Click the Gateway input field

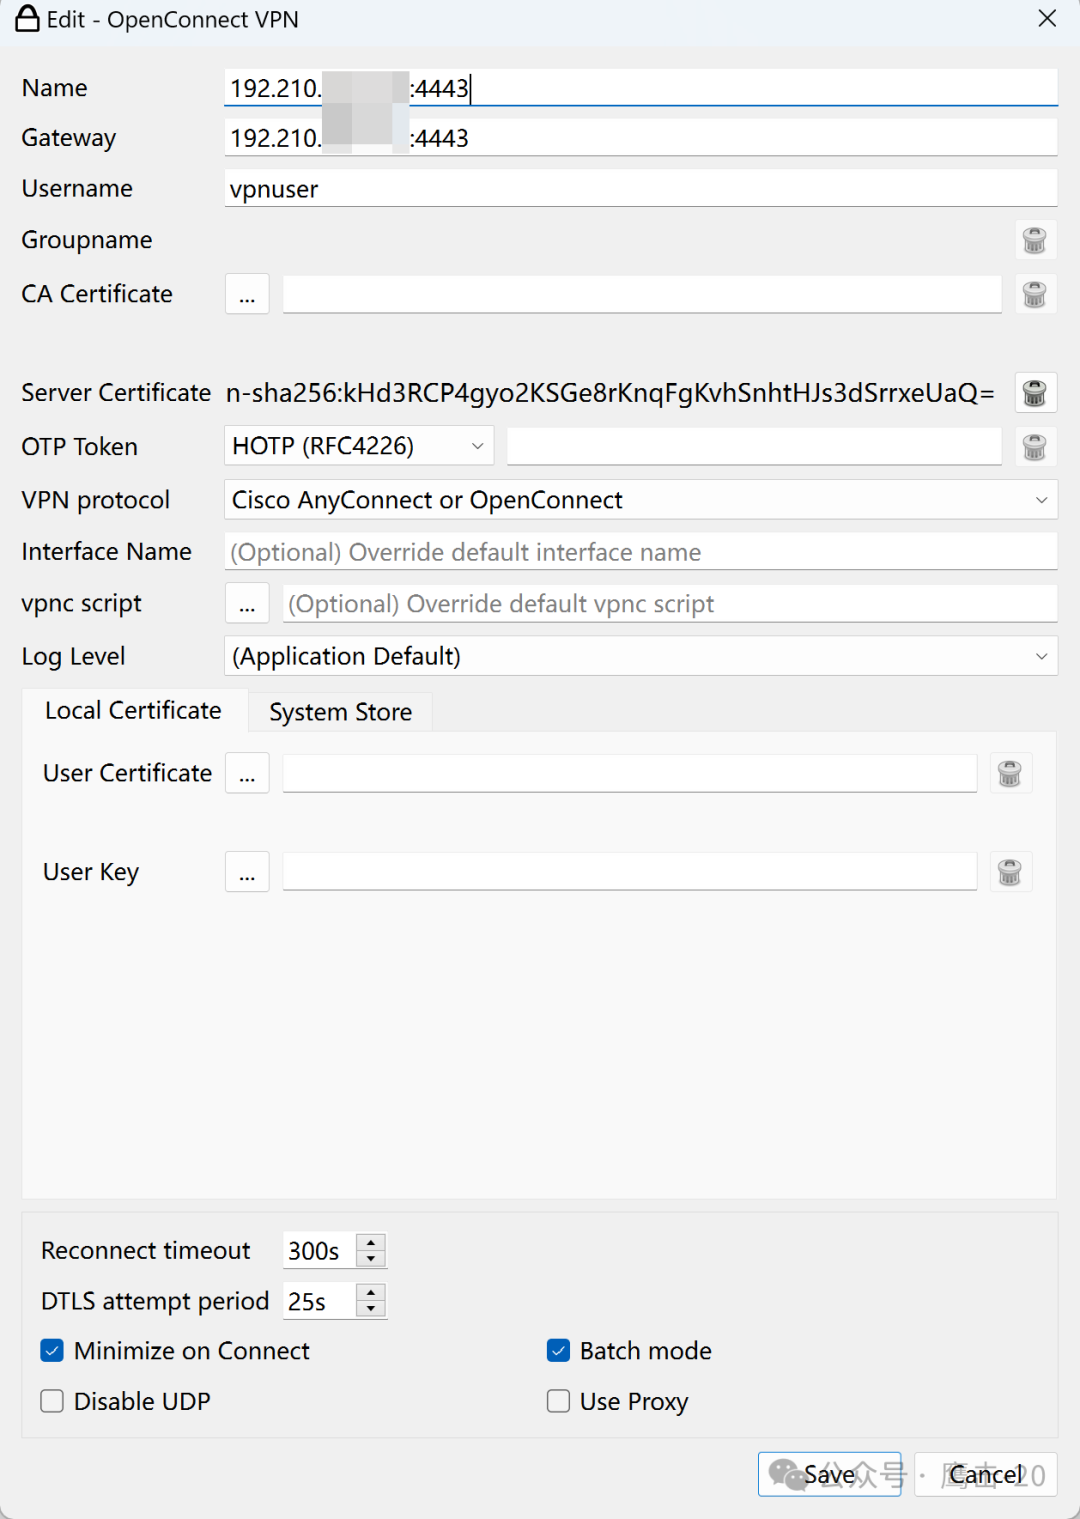[641, 138]
